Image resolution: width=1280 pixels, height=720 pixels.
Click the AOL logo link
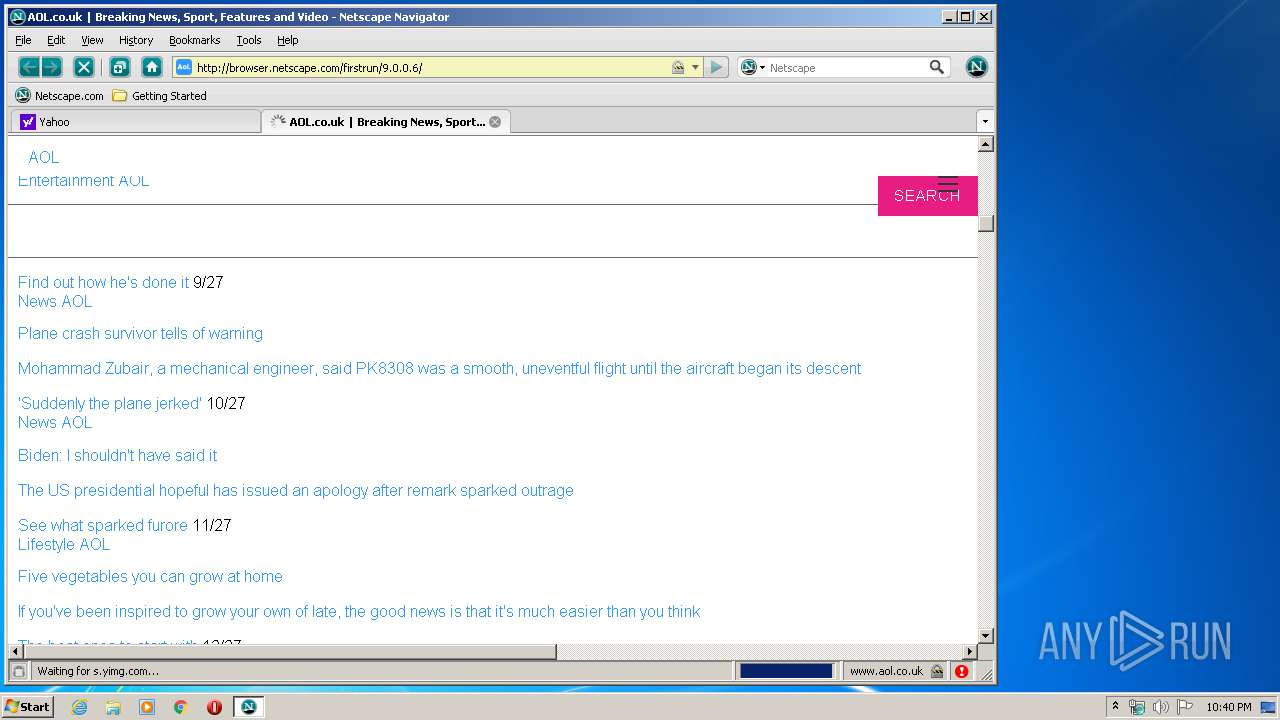44,157
